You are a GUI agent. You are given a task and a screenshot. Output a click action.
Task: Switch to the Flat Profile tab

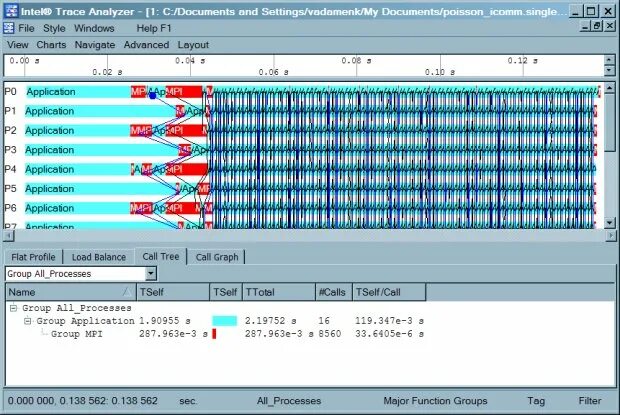[33, 257]
